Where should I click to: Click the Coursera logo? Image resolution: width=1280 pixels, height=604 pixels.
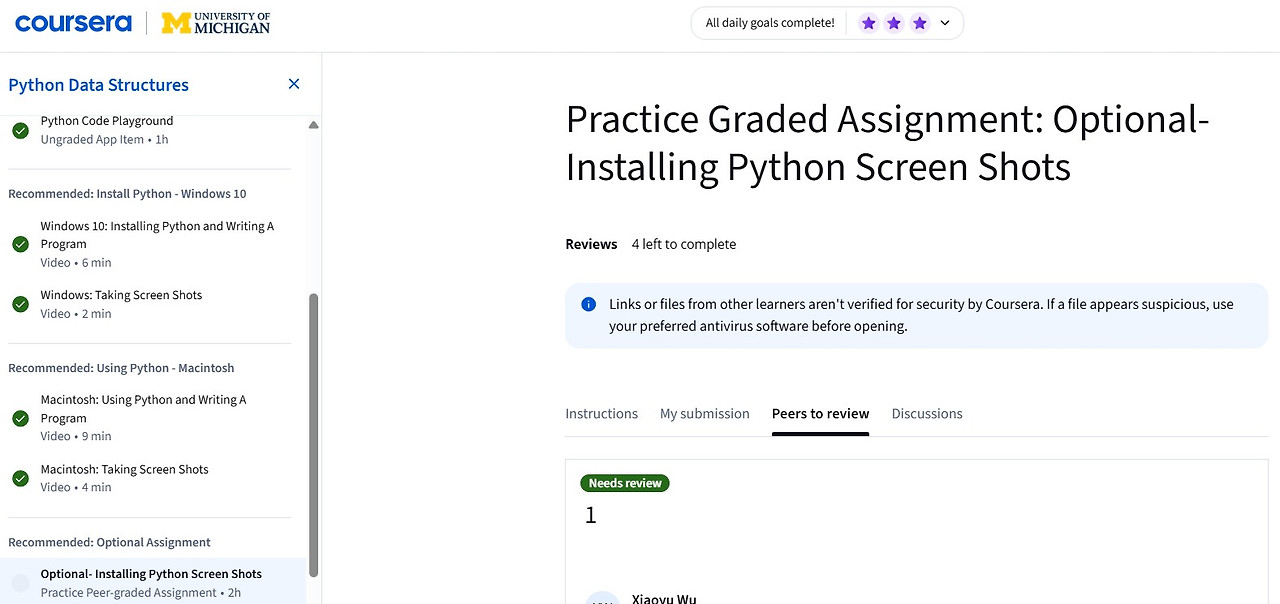tap(73, 23)
